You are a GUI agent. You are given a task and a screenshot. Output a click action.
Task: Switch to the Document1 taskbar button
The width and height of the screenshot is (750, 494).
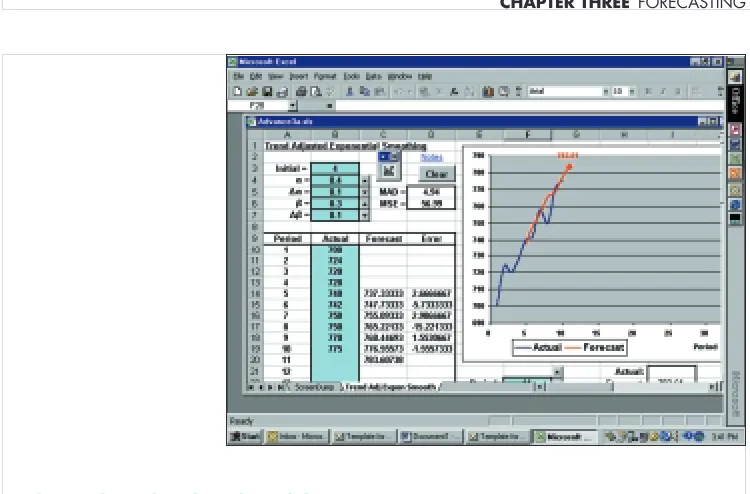pos(430,437)
